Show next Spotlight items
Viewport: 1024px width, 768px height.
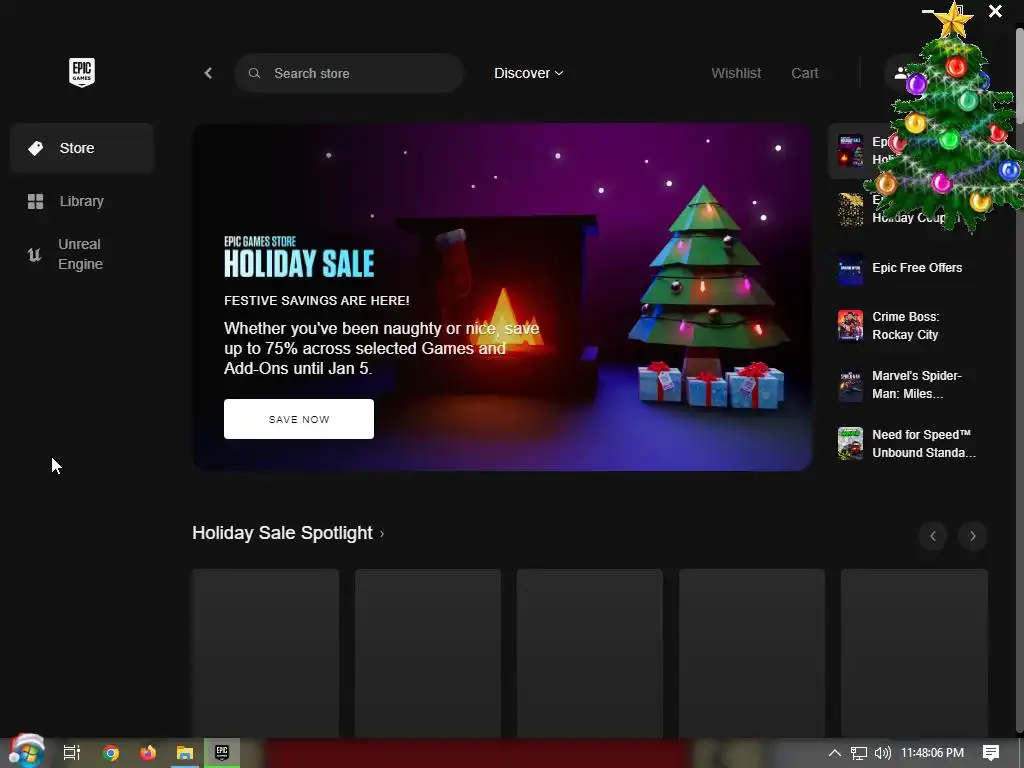[x=972, y=536]
